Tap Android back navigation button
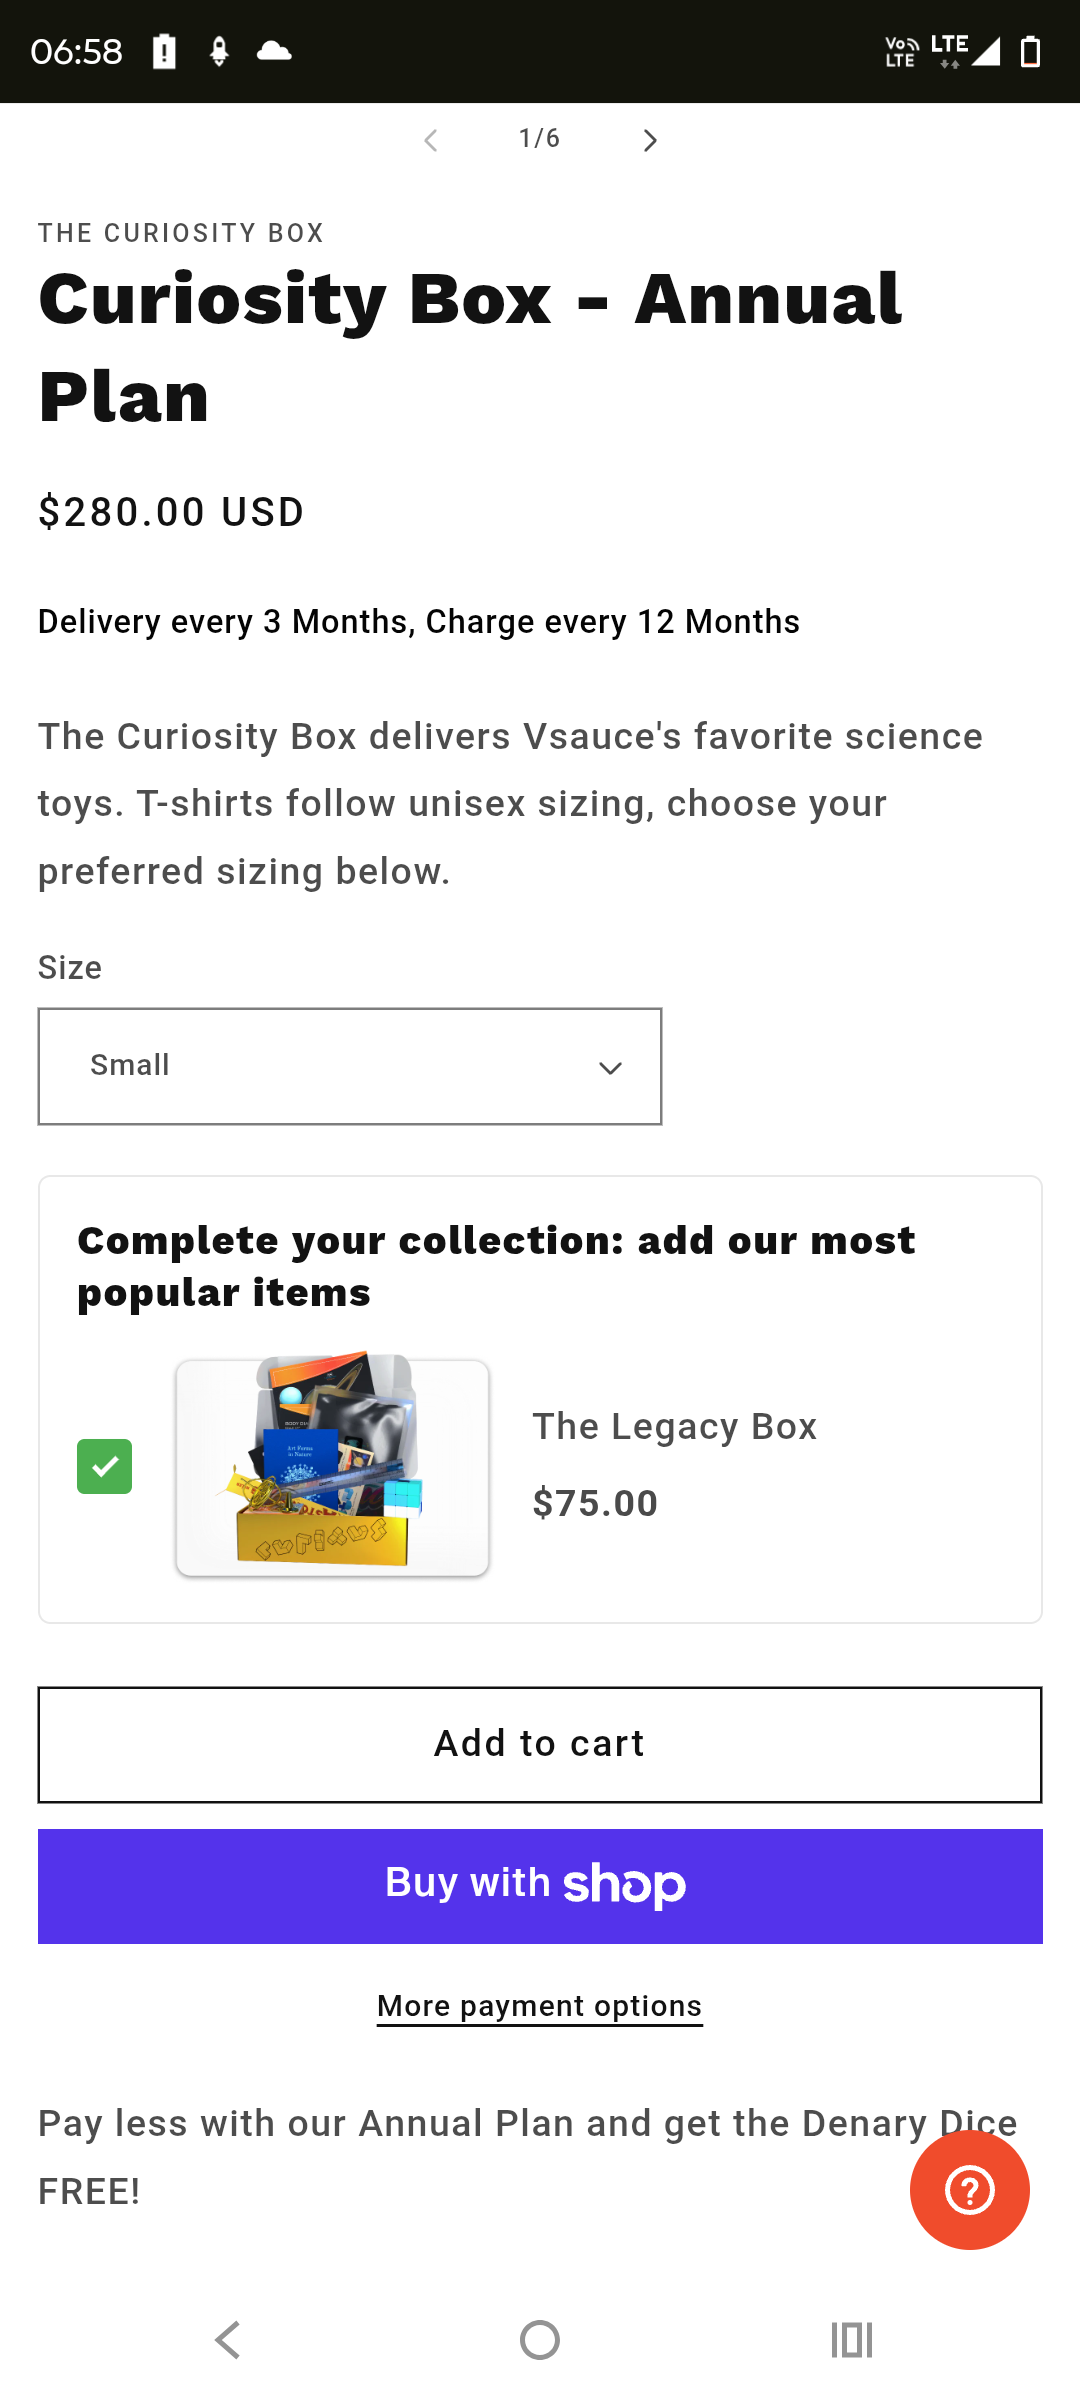Screen dimensions: 1080x2400 [228, 2340]
